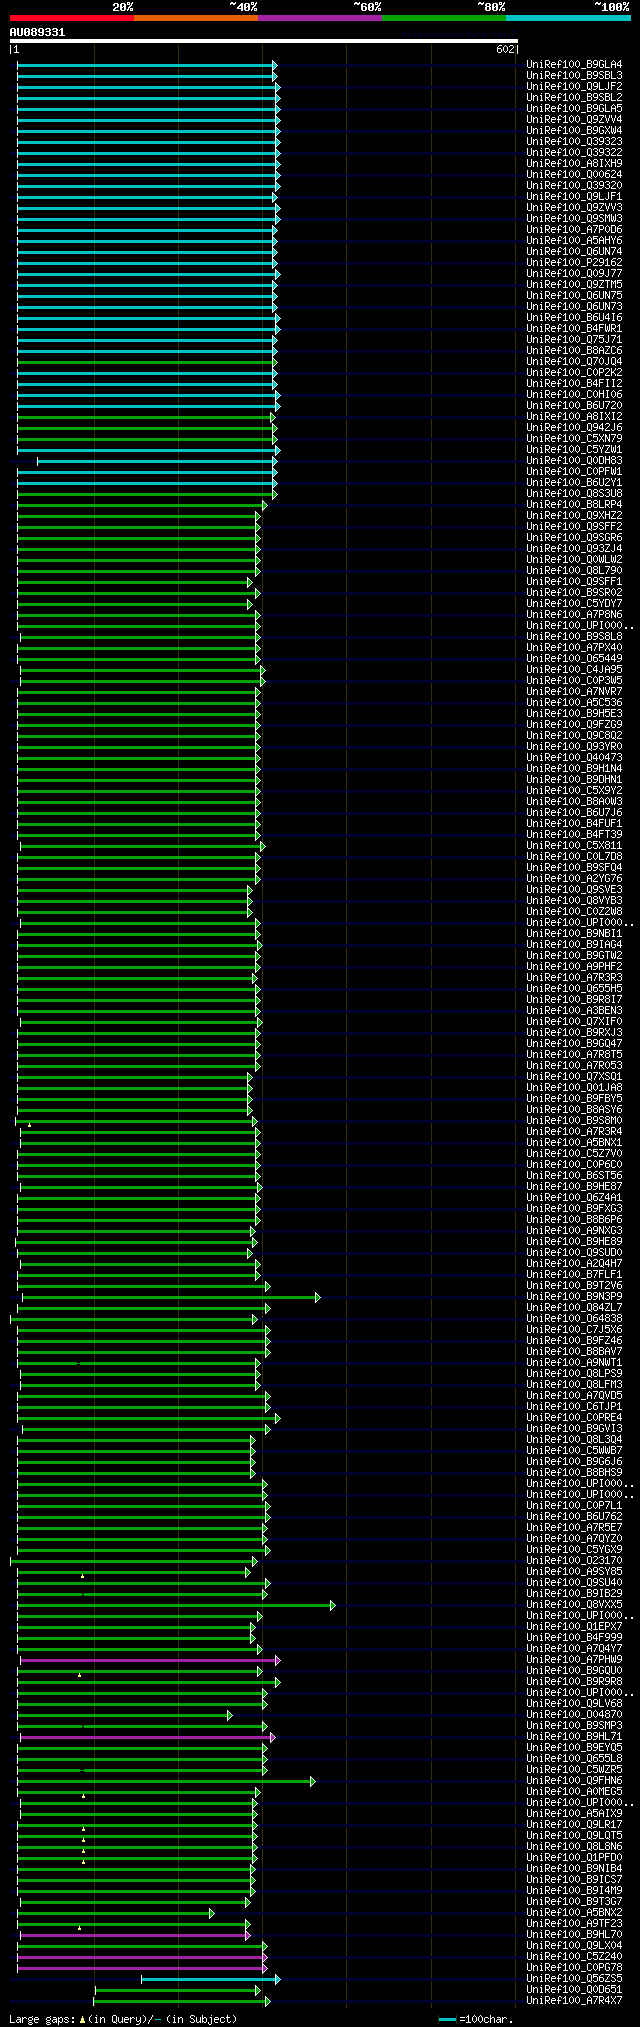Click hit label UniRef100_A2YG76

[574, 879]
